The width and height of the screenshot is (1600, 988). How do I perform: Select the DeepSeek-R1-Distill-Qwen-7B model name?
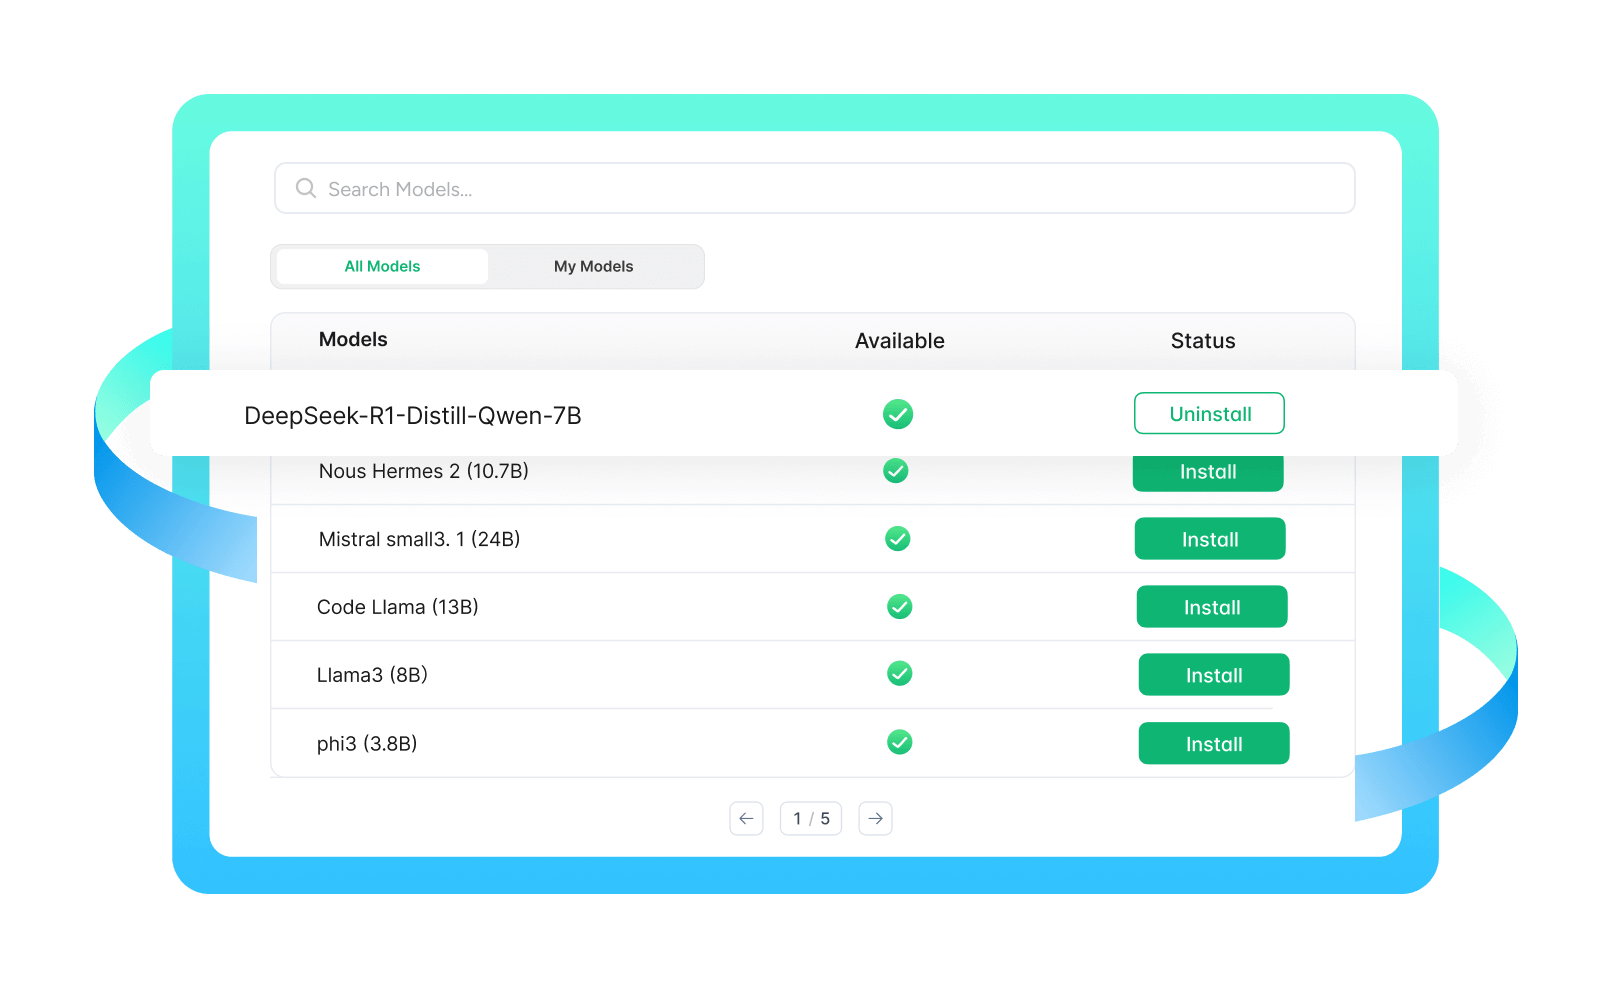click(x=412, y=416)
